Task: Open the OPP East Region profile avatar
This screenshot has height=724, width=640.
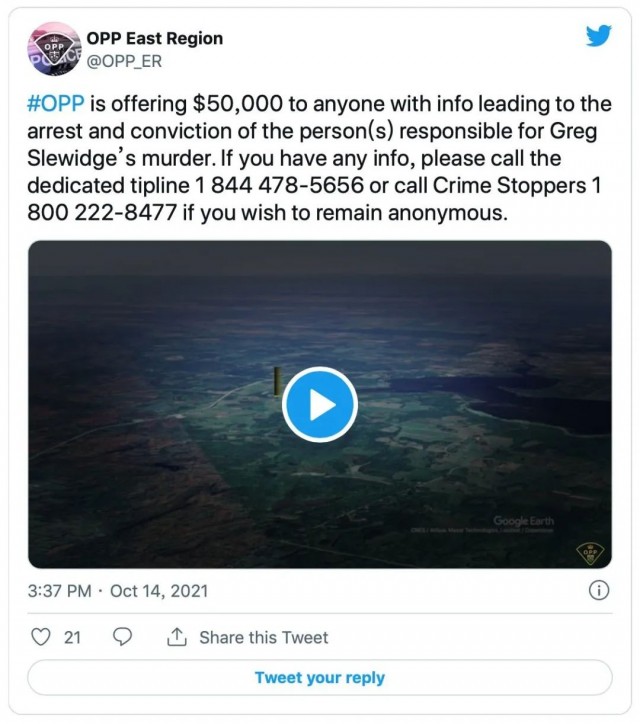Action: [x=56, y=49]
